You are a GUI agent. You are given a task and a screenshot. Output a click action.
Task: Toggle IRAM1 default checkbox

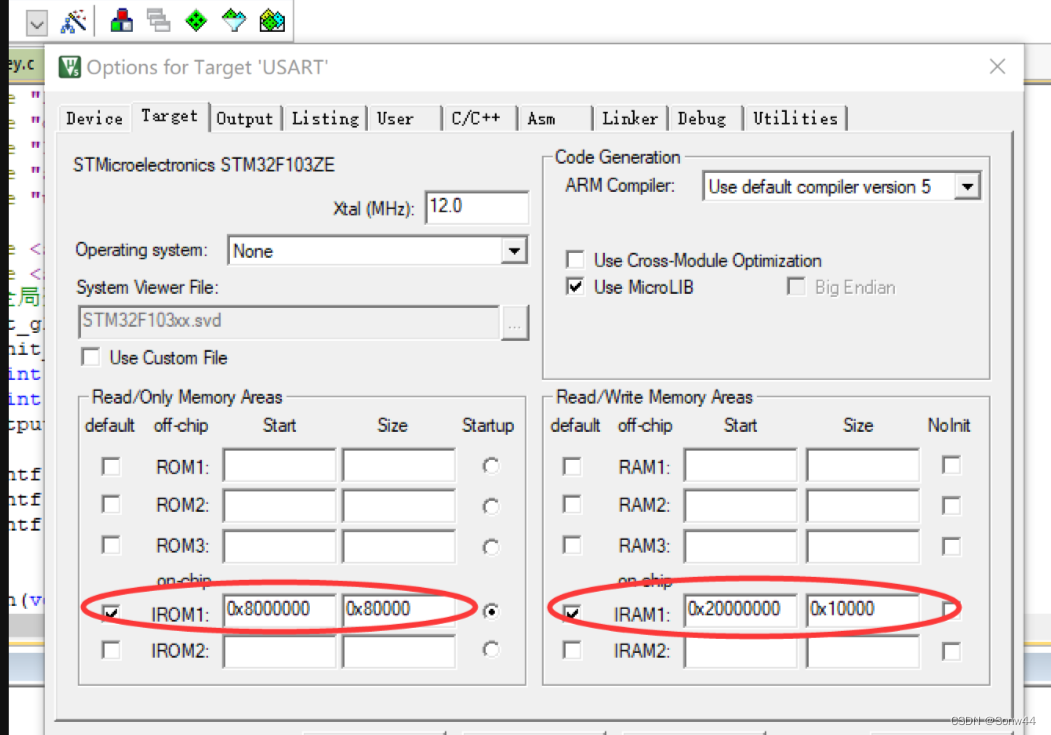(x=572, y=612)
